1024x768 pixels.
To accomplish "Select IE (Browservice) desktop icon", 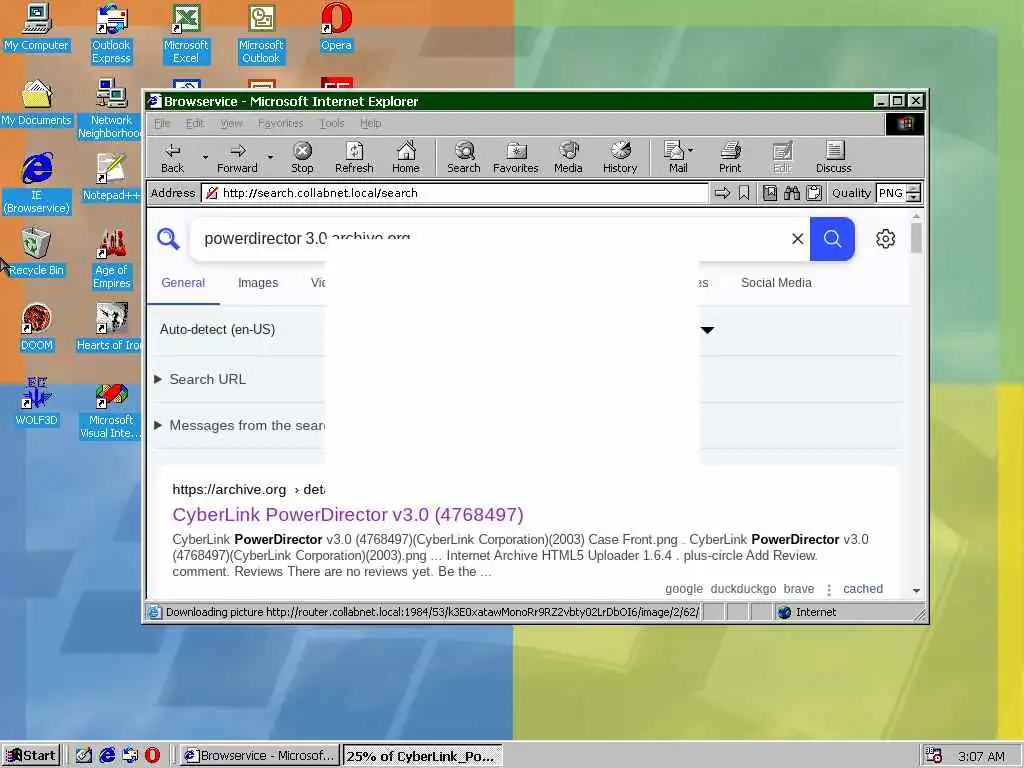I will [x=36, y=184].
